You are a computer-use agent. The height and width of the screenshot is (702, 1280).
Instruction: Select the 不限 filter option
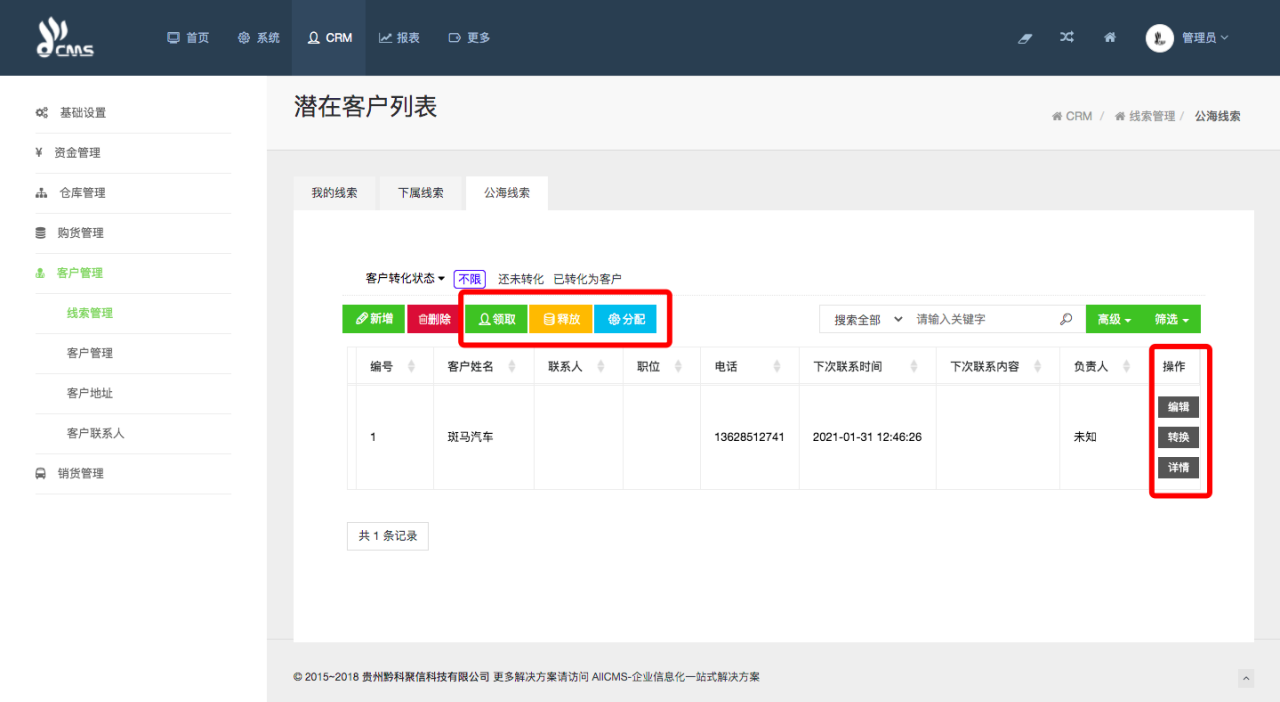pos(469,279)
